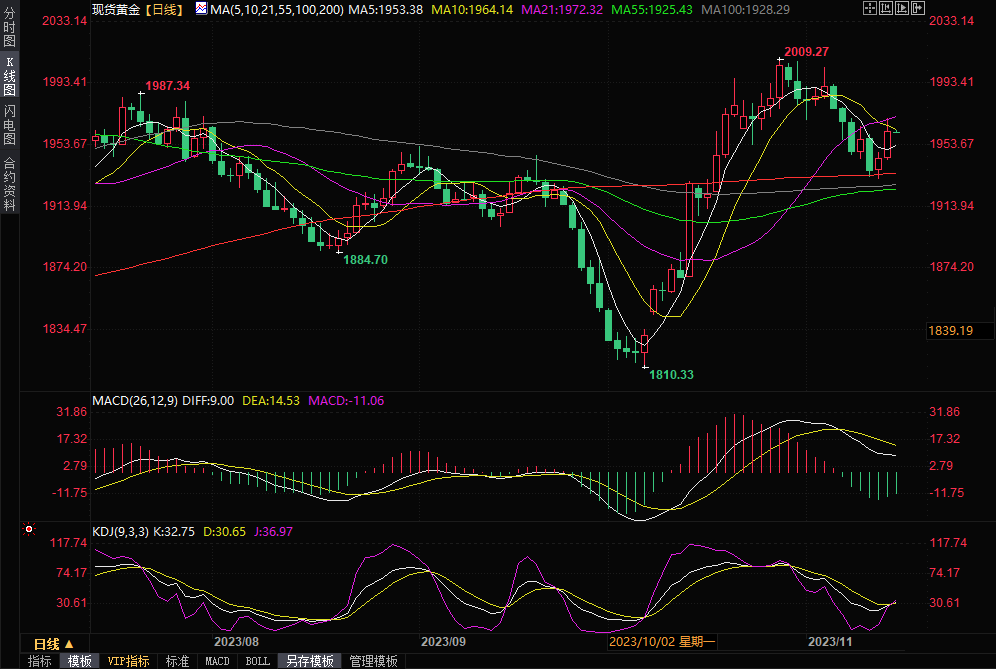Select the 模板 bottom tab

(x=80, y=661)
